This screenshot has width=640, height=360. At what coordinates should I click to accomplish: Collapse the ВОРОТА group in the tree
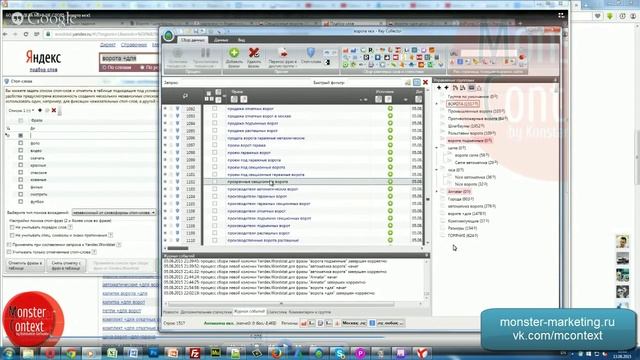(437, 104)
